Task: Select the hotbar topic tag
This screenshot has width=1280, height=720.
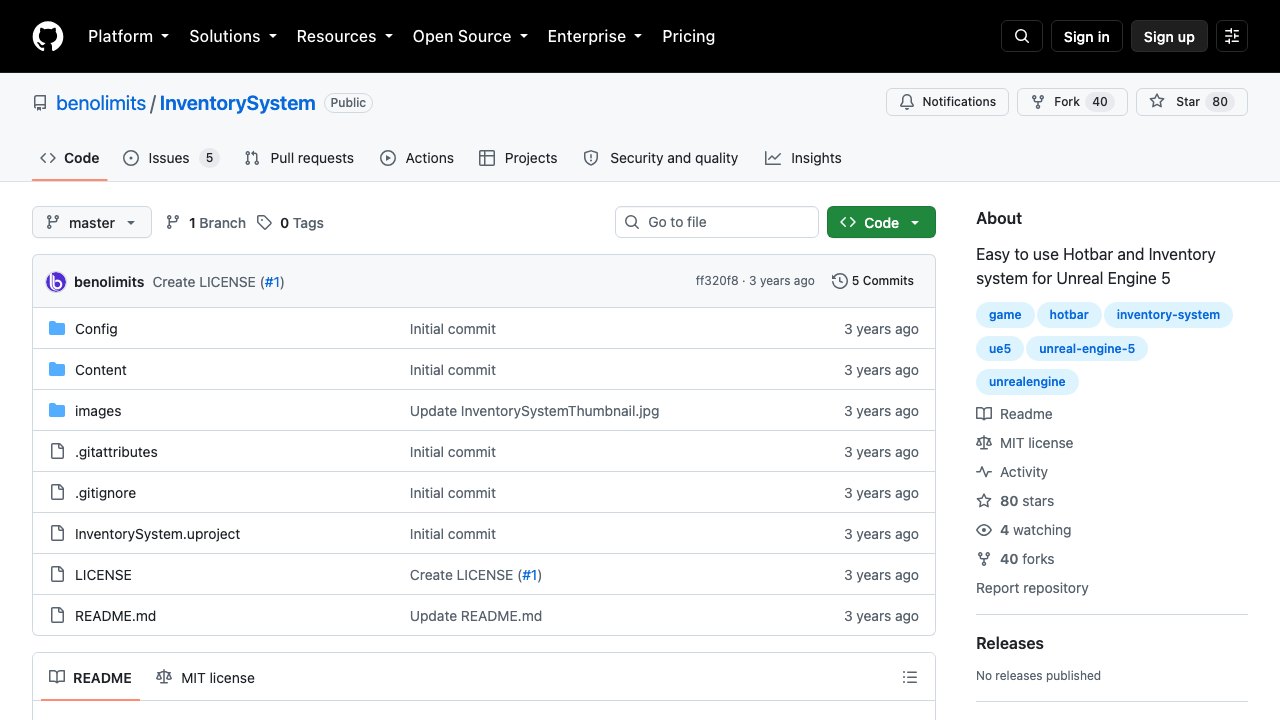Action: tap(1069, 315)
